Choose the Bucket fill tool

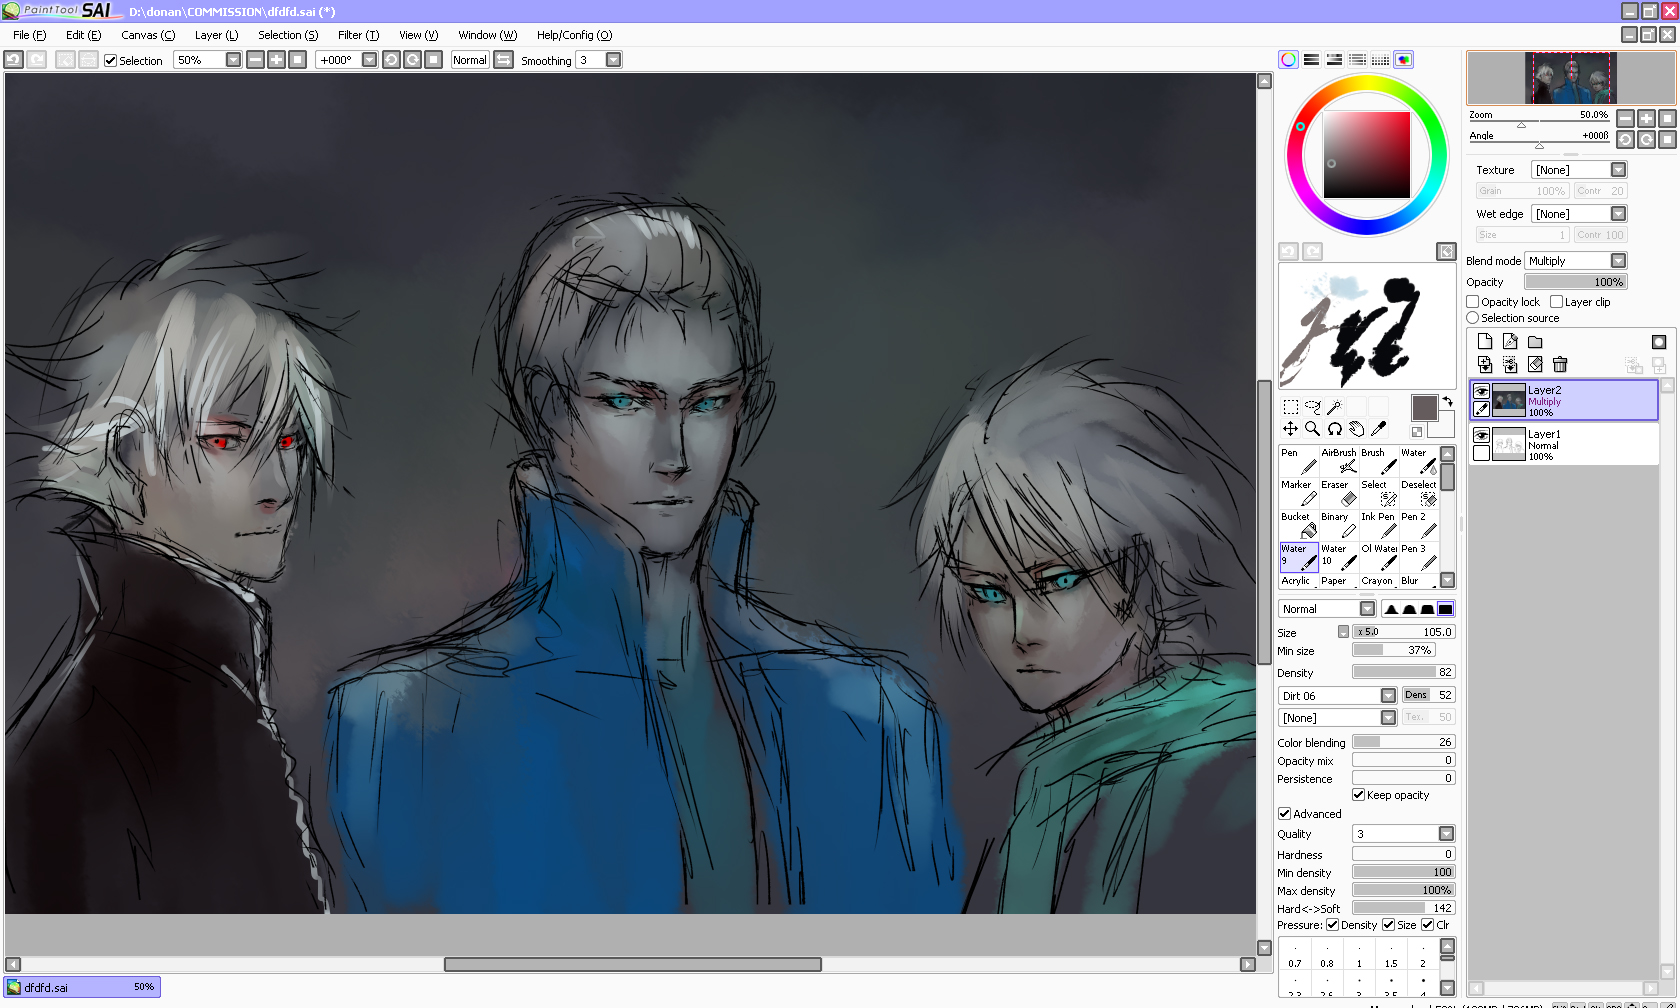1299,525
